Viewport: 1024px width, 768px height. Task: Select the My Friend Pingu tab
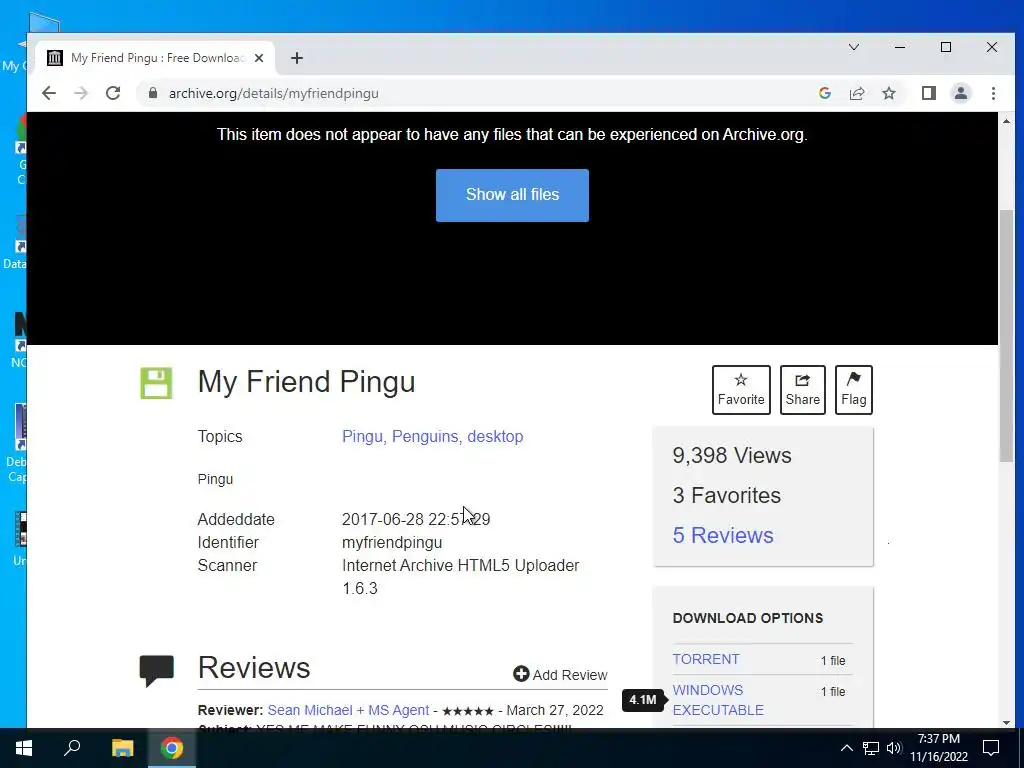pos(155,58)
